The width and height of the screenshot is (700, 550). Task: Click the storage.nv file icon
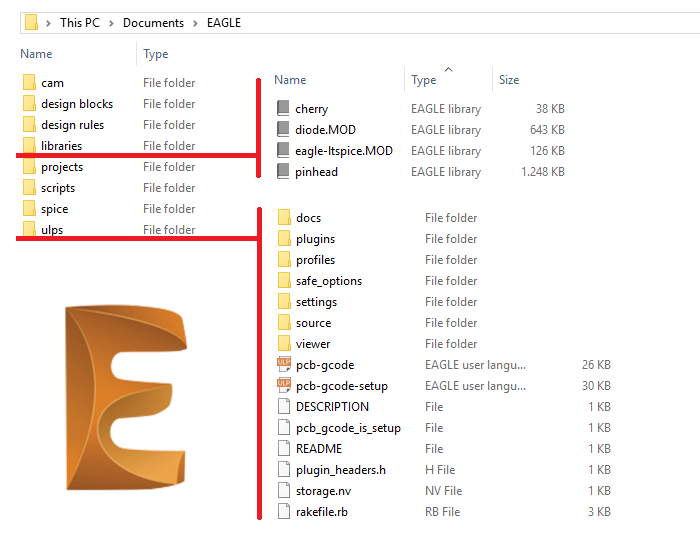click(284, 490)
